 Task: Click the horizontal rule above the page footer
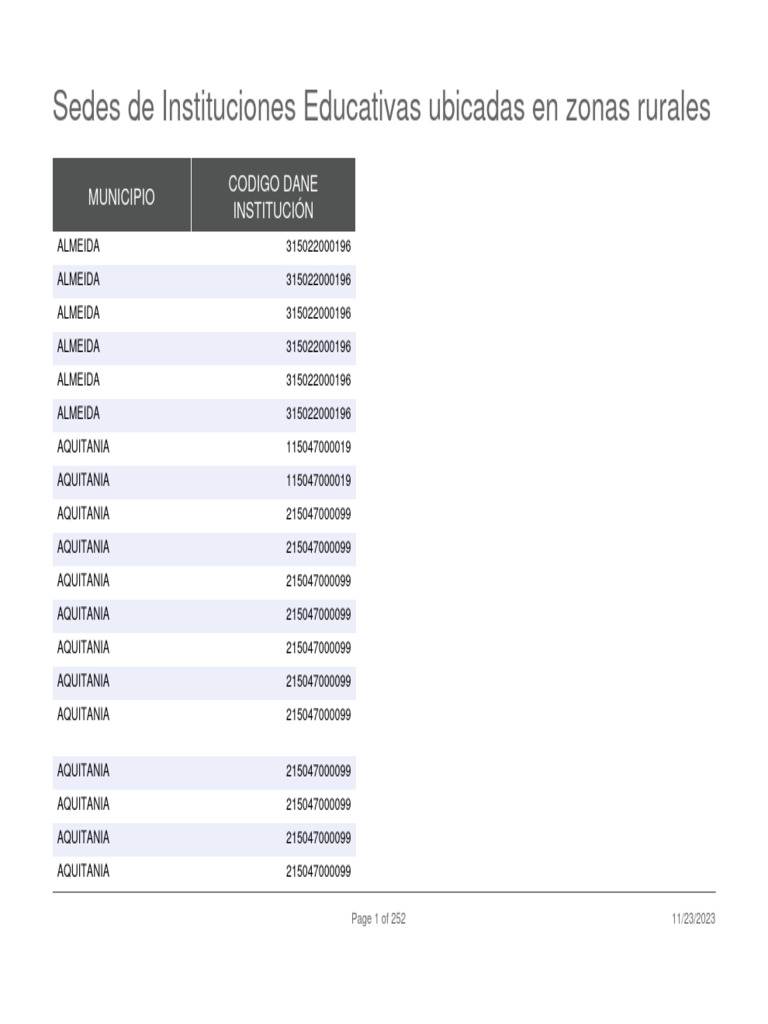384,892
